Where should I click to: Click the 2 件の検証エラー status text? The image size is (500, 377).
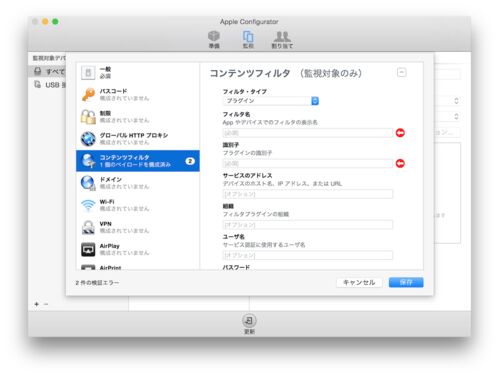[x=97, y=283]
